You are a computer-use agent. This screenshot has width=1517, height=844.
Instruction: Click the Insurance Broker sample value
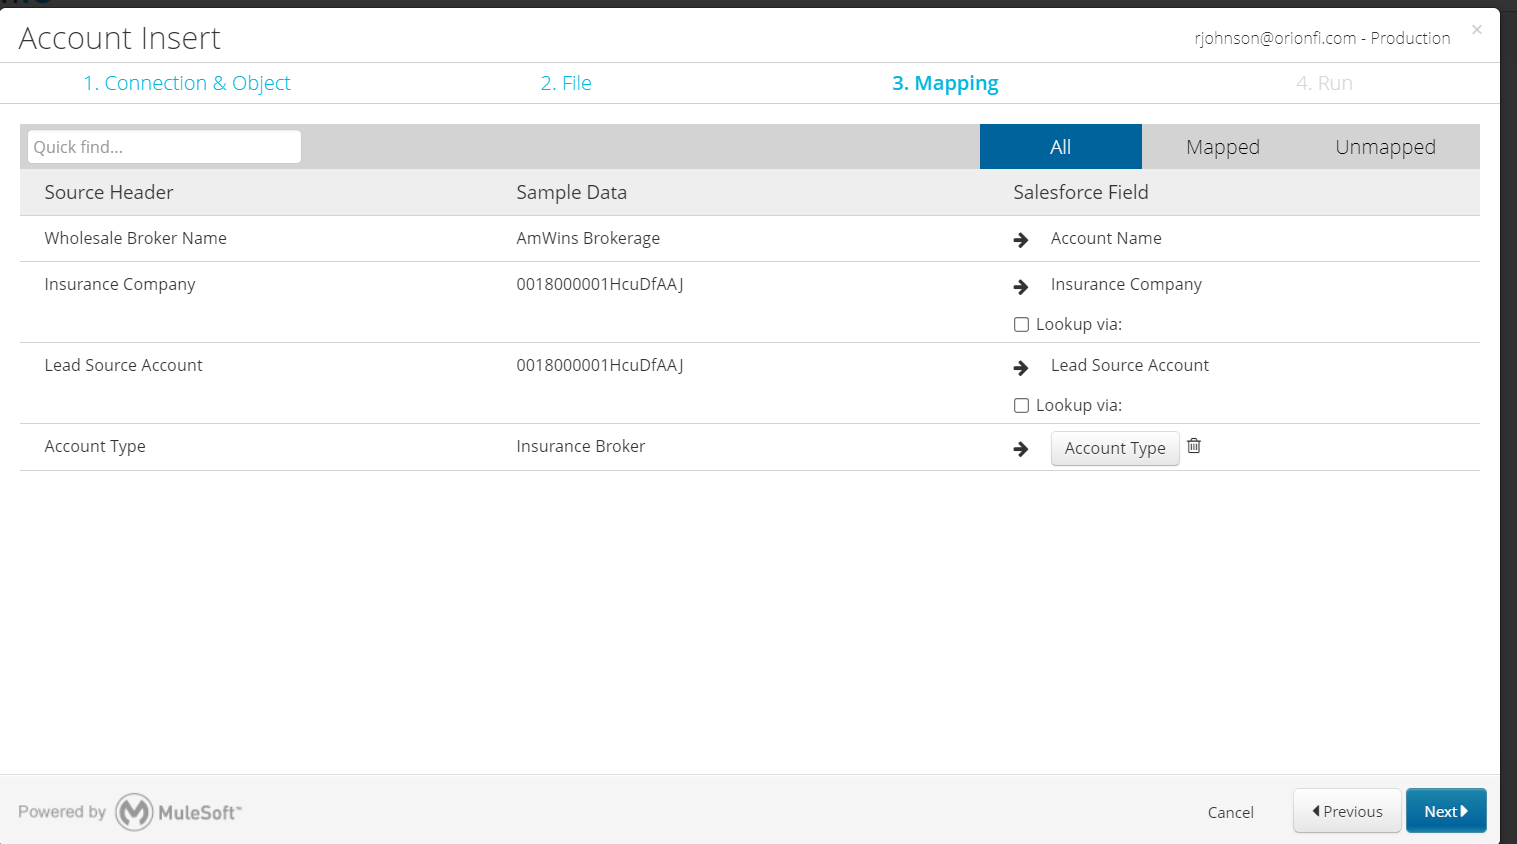pos(581,446)
